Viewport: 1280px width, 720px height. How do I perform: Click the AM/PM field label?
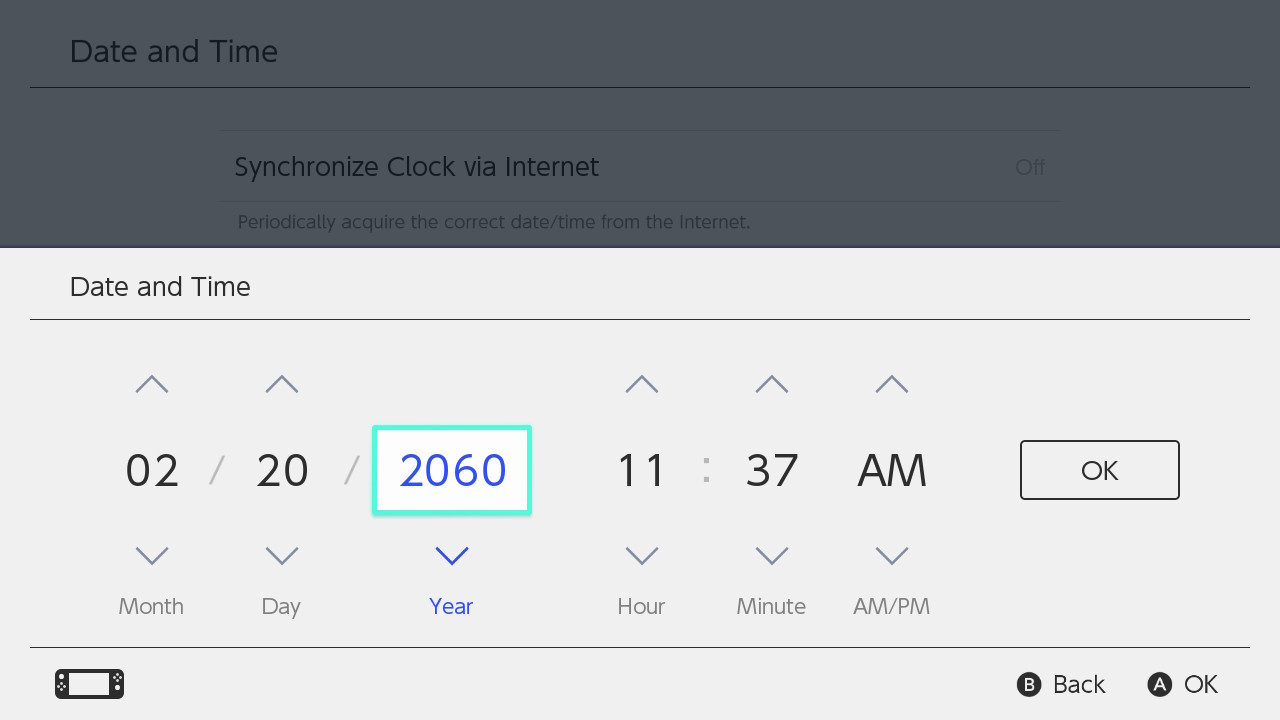coord(891,606)
